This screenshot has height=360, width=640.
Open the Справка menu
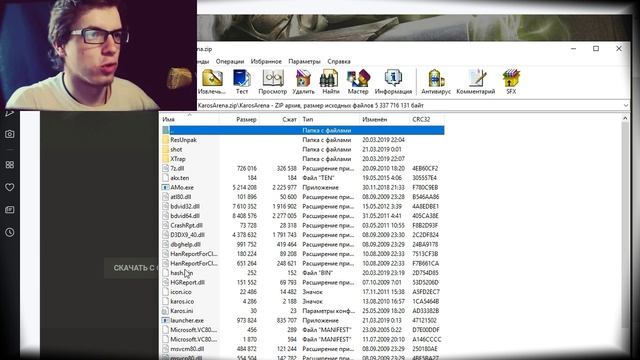pyautogui.click(x=339, y=61)
